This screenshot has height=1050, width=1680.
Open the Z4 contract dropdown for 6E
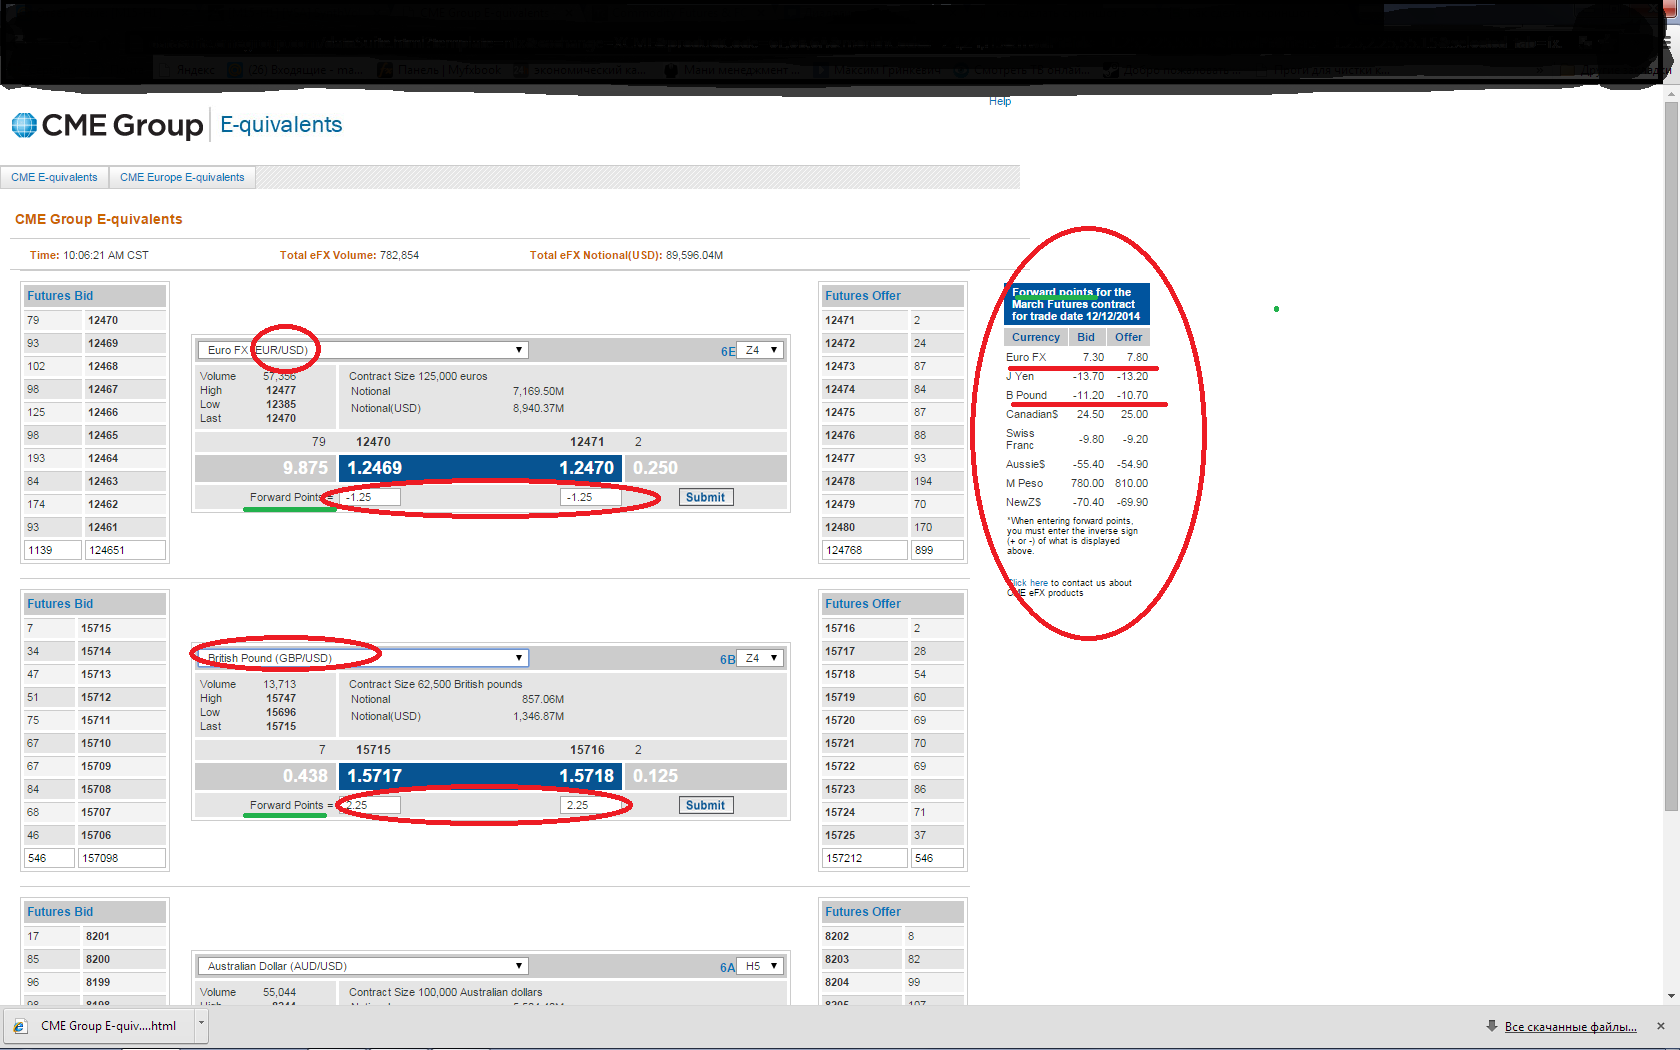click(x=761, y=350)
